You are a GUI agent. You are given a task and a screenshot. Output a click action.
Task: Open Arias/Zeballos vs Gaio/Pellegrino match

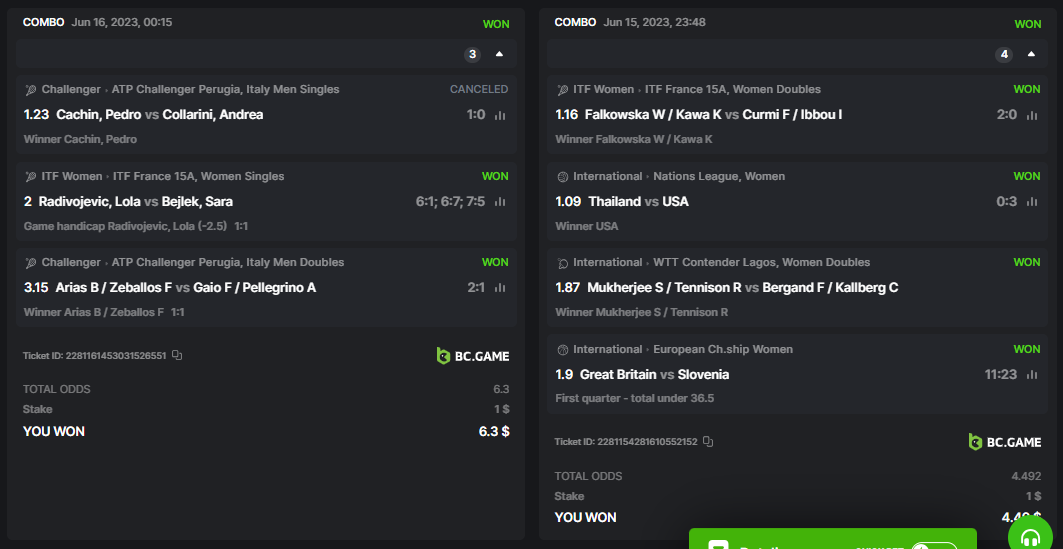(170, 288)
